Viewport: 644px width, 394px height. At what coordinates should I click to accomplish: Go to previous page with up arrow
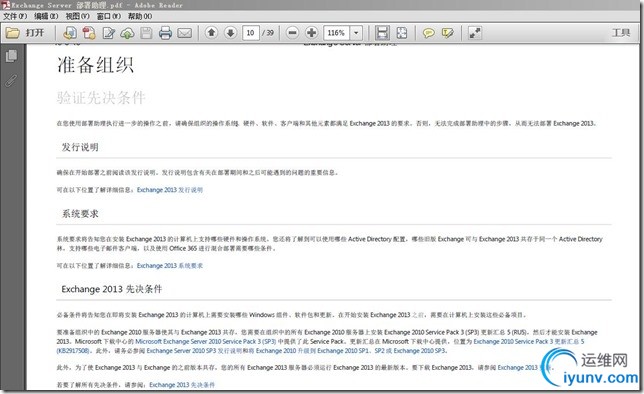[x=212, y=33]
